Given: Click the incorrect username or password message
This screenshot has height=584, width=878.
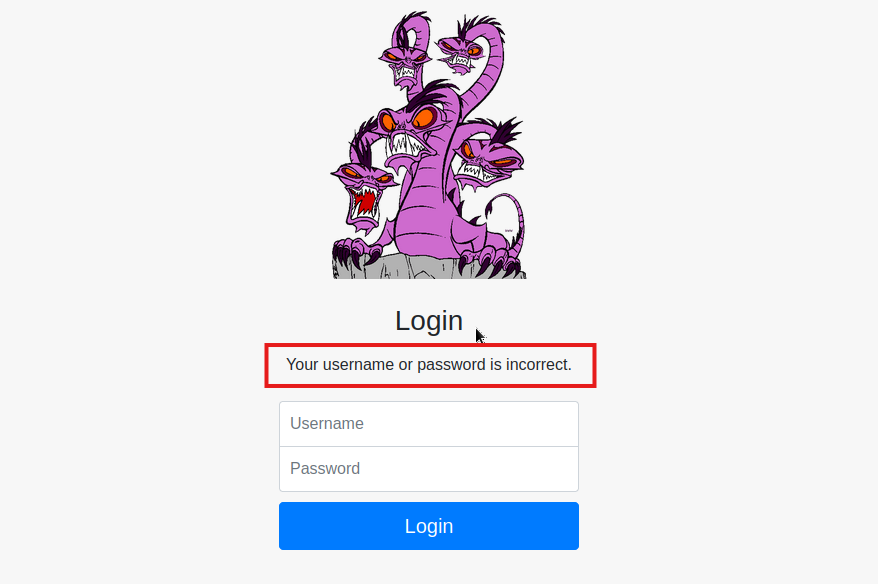Looking at the screenshot, I should pyautogui.click(x=429, y=365).
